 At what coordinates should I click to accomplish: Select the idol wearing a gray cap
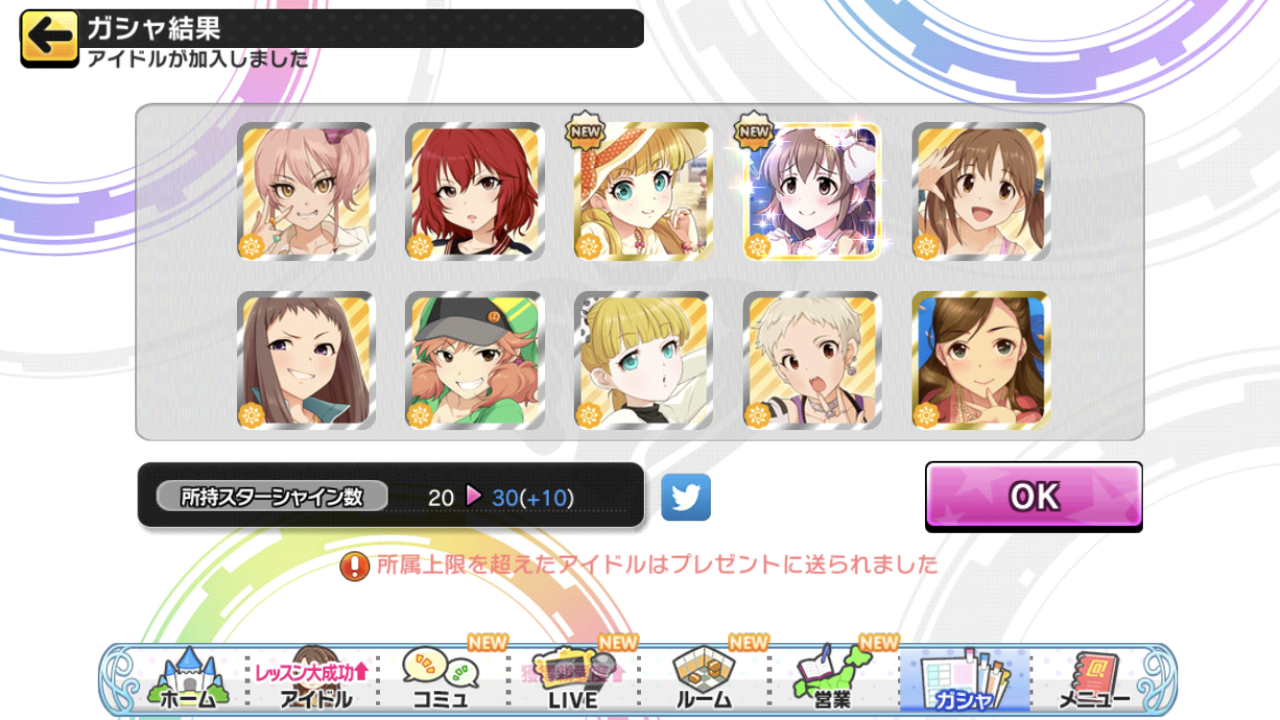tap(474, 361)
